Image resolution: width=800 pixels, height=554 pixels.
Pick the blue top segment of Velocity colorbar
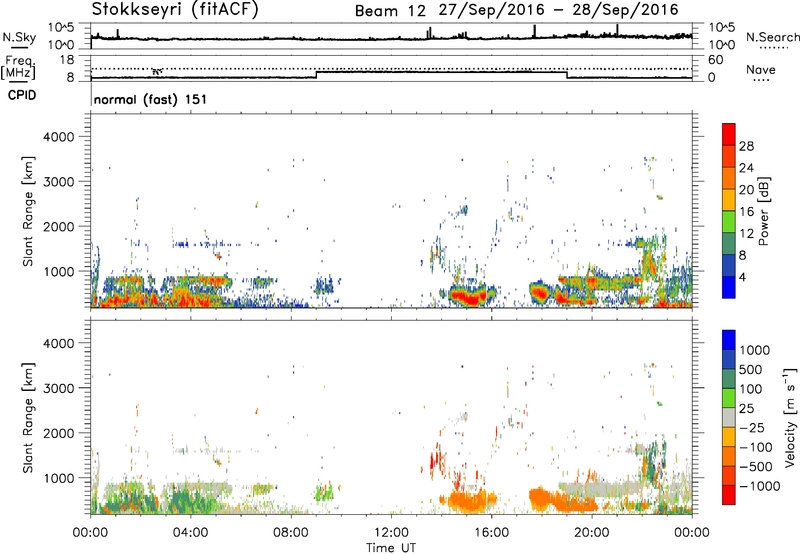pos(729,339)
